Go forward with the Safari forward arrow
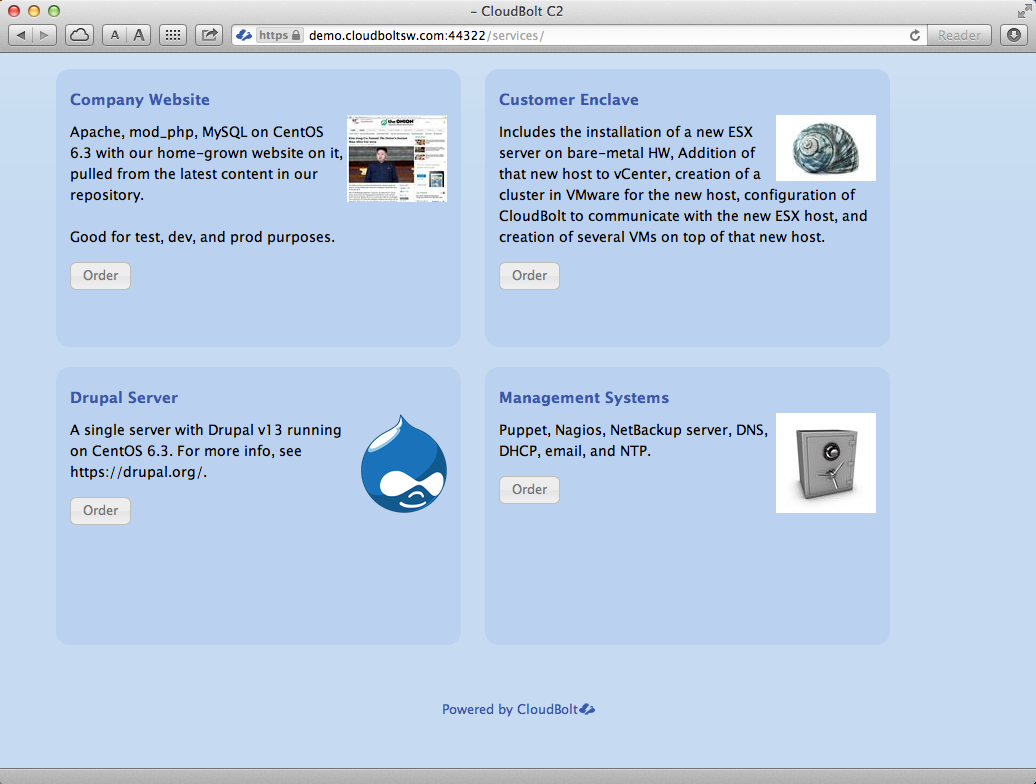The height and width of the screenshot is (784, 1036). pyautogui.click(x=44, y=35)
